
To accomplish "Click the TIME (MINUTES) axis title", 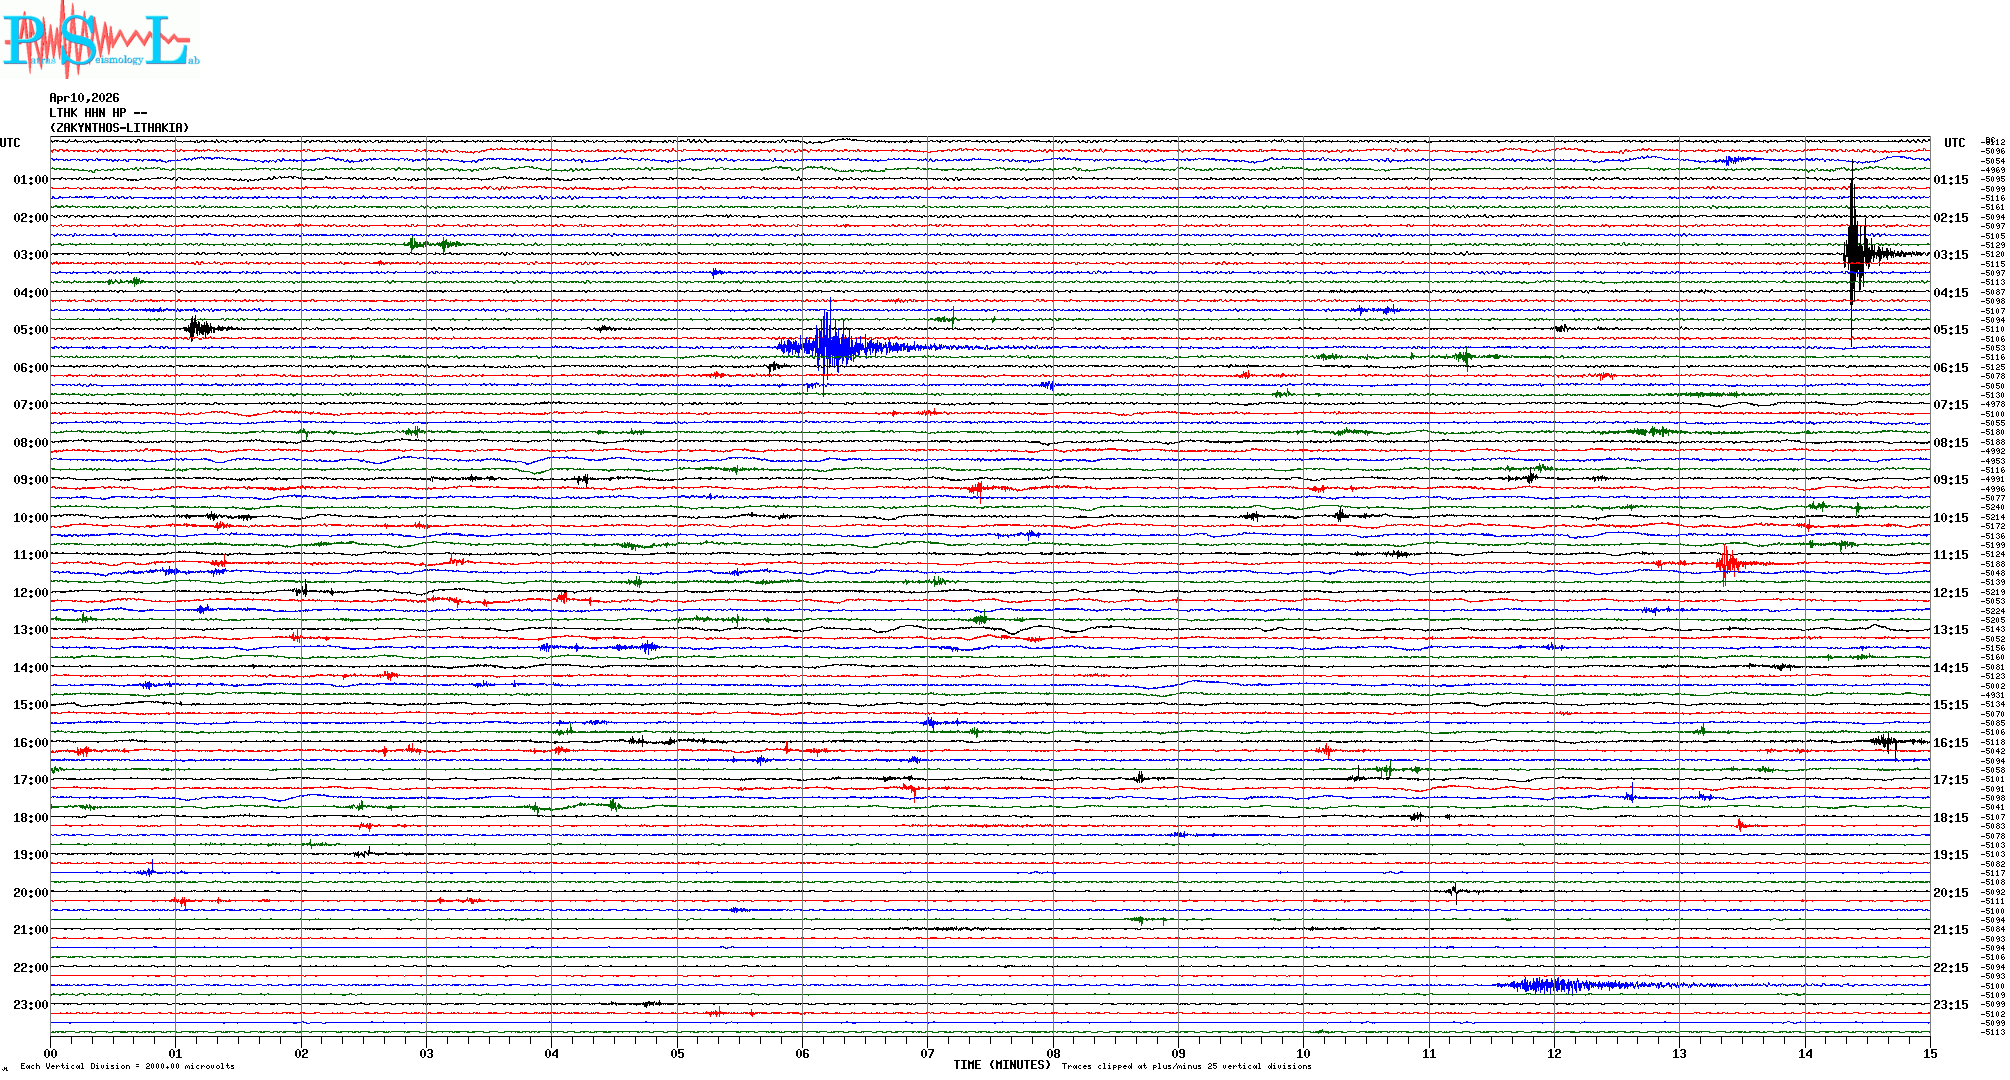I will [x=1001, y=1065].
